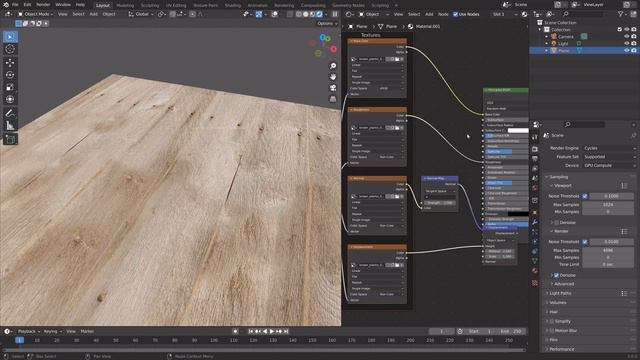Open the timeline Marker menu
Screen dimensions: 640x360
click(87, 331)
